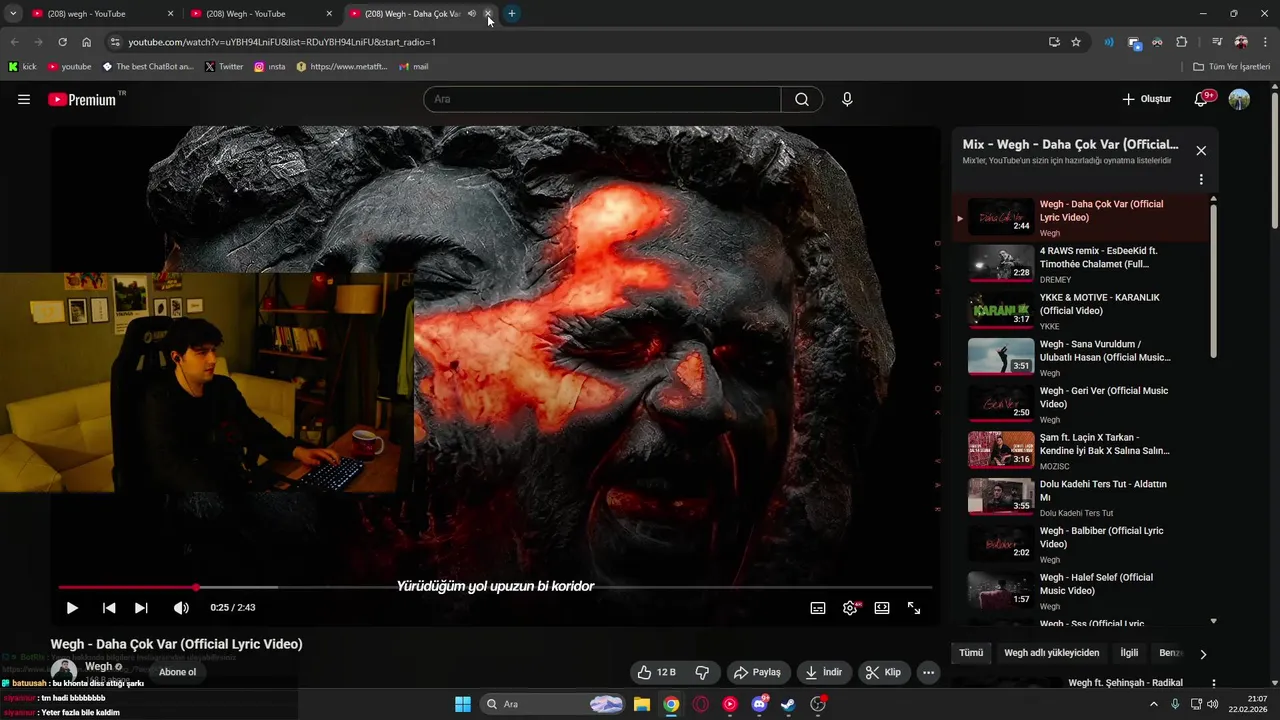Open the Twitter bookmark
1280x720 pixels.
click(x=224, y=67)
